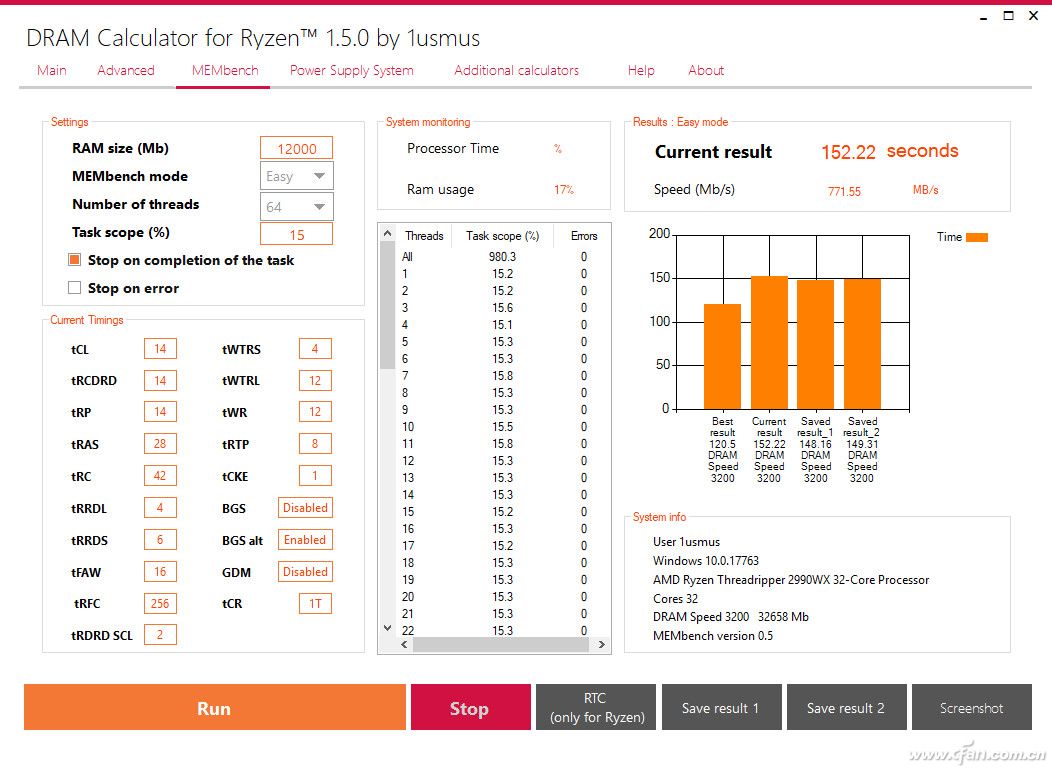The width and height of the screenshot is (1052, 771).
Task: Click the red Stop button
Action: 470,707
